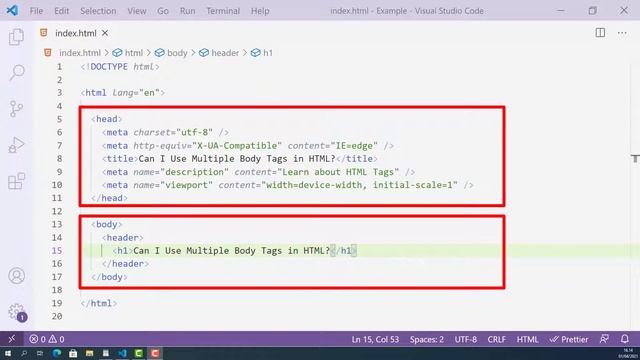Screen dimensions: 640x360
Task: Change end of line sequence CRLF
Action: pos(496,339)
